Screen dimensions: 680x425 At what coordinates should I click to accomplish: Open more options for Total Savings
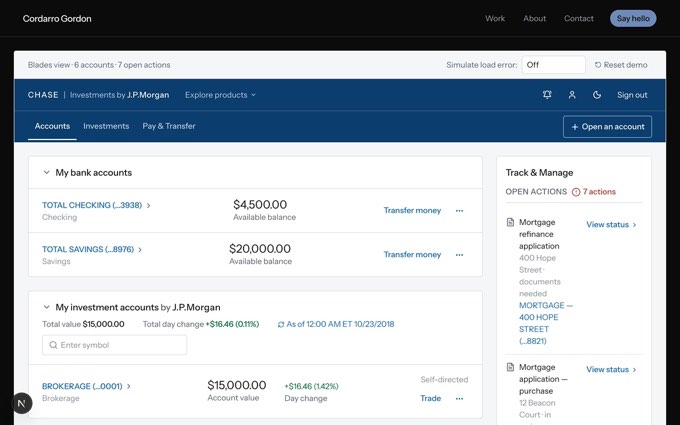tap(459, 255)
